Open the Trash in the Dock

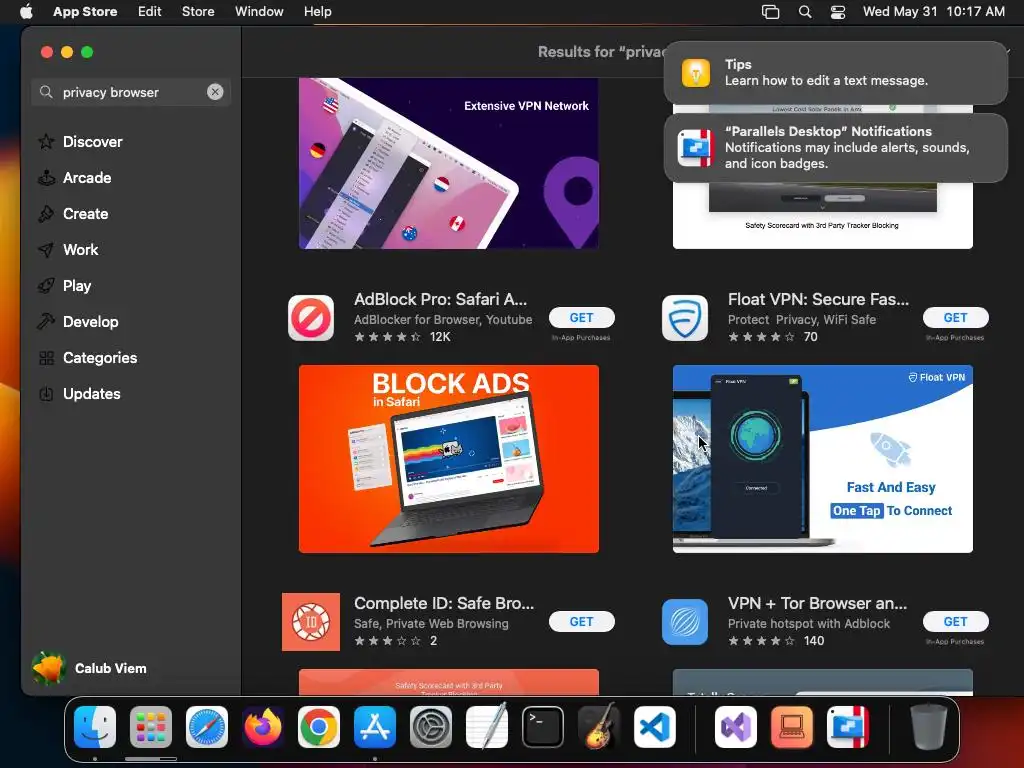[x=929, y=727]
